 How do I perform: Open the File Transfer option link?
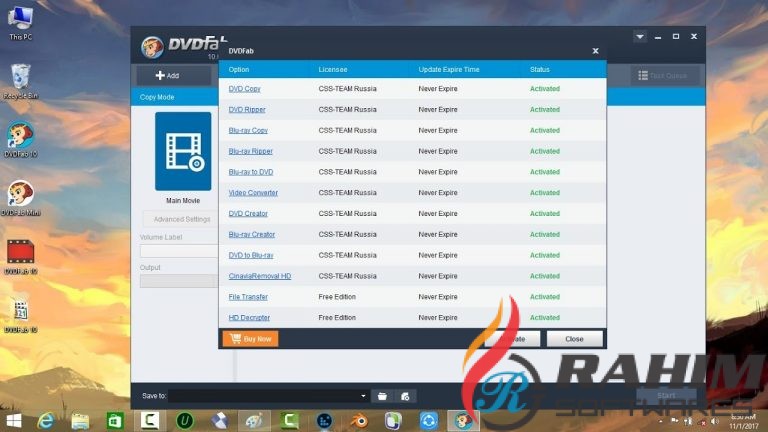(248, 297)
